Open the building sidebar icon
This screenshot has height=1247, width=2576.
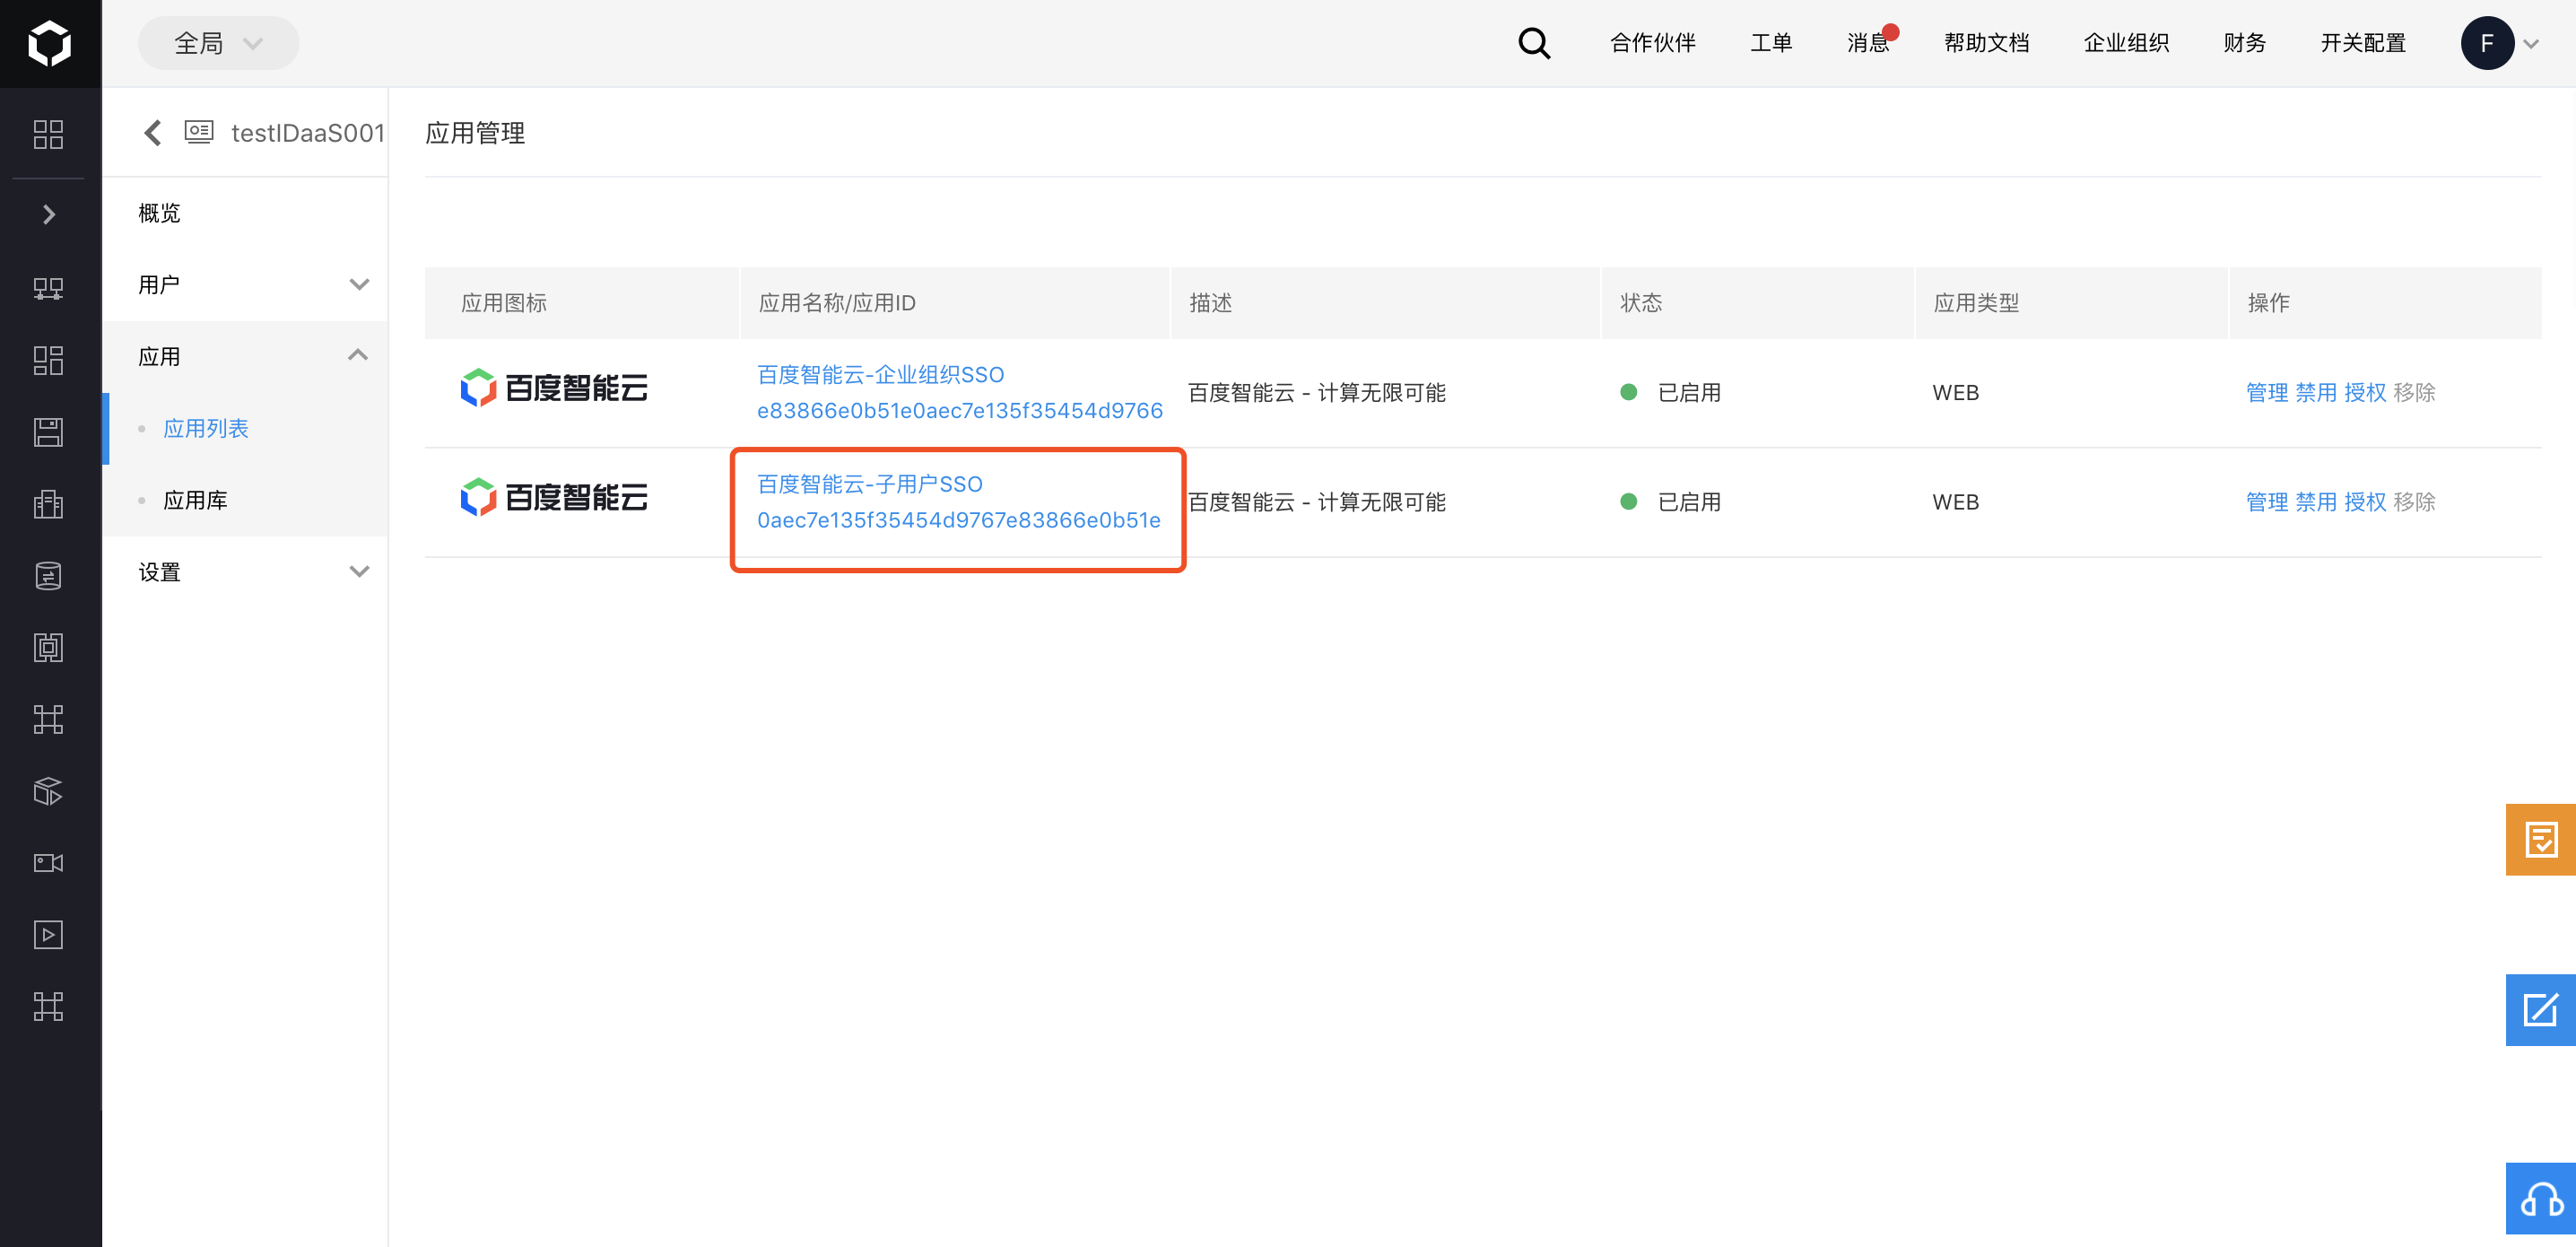tap(48, 504)
